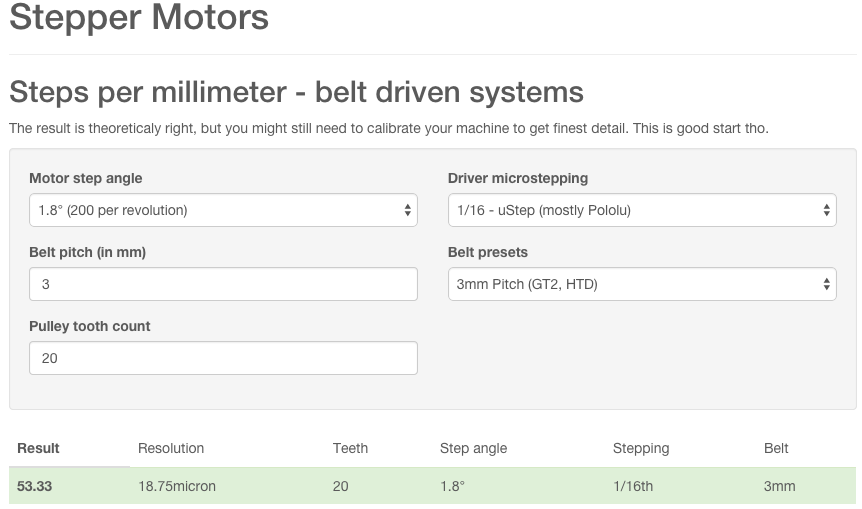Click the Step angle column header
The height and width of the screenshot is (509, 862).
473,448
